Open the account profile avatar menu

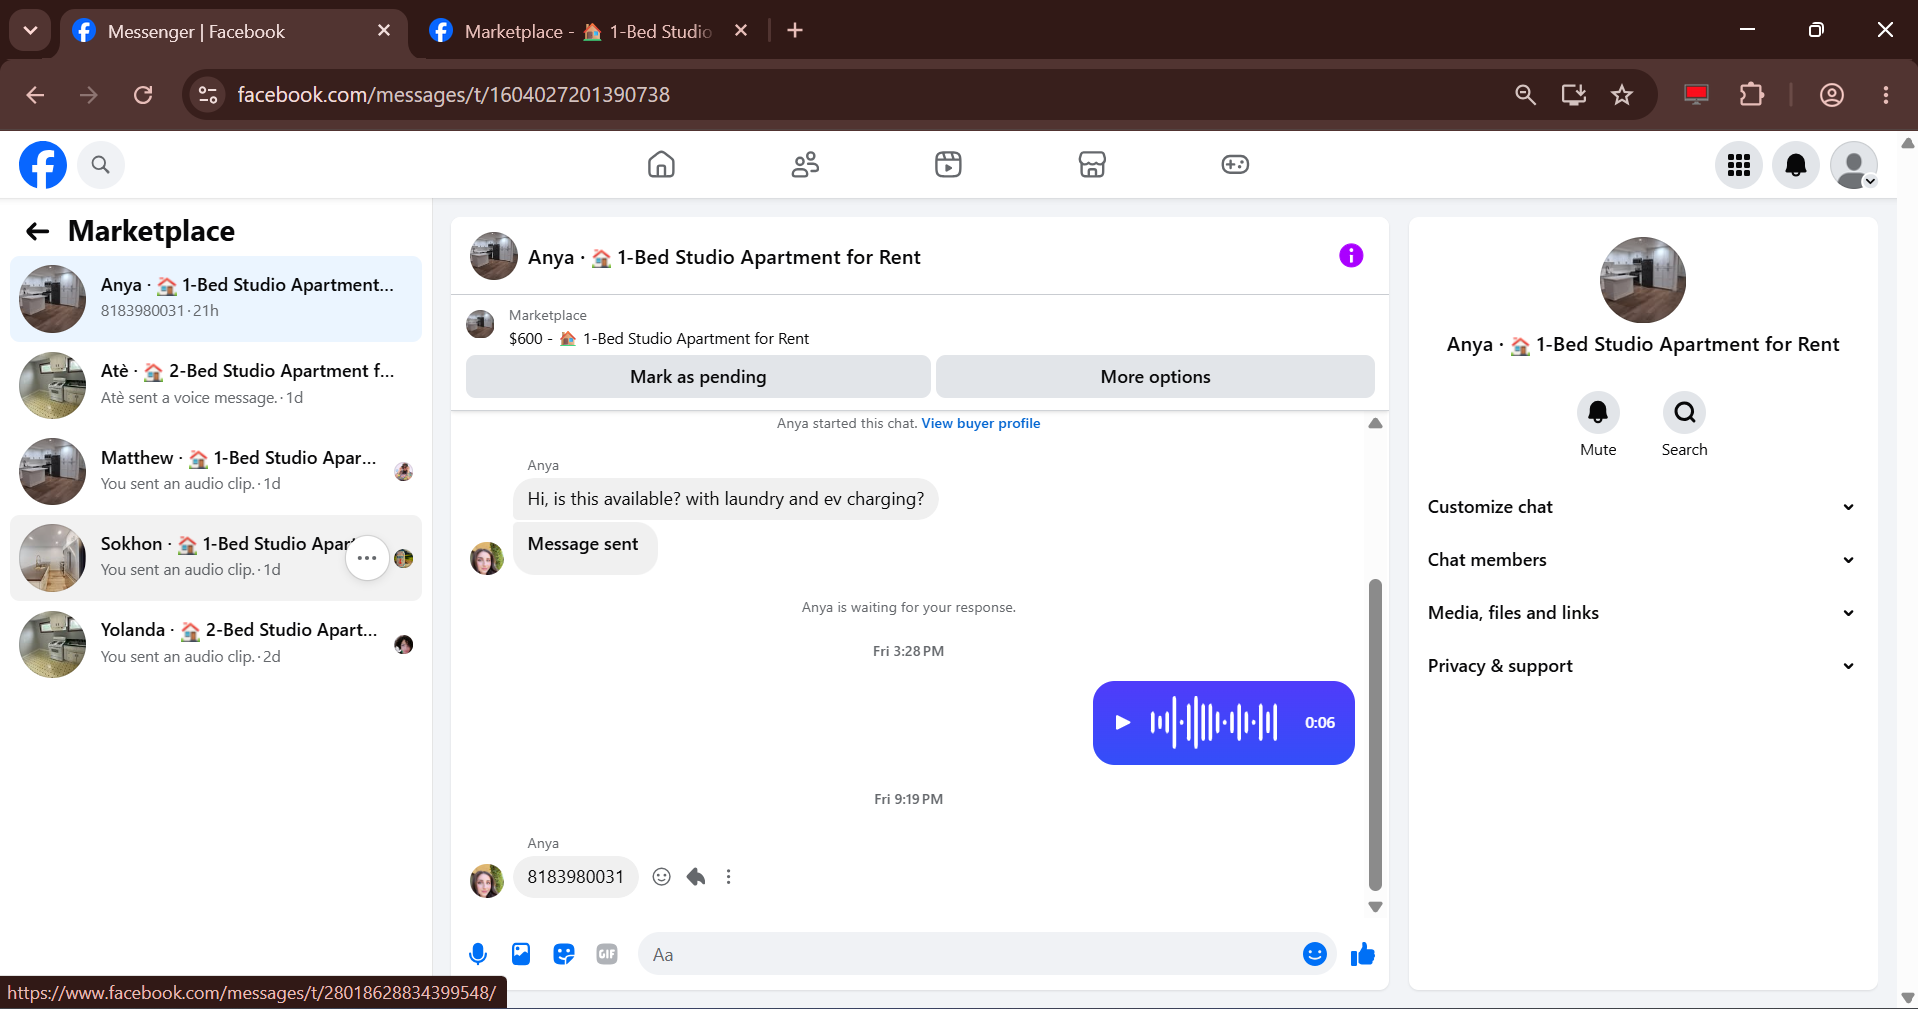click(1853, 165)
